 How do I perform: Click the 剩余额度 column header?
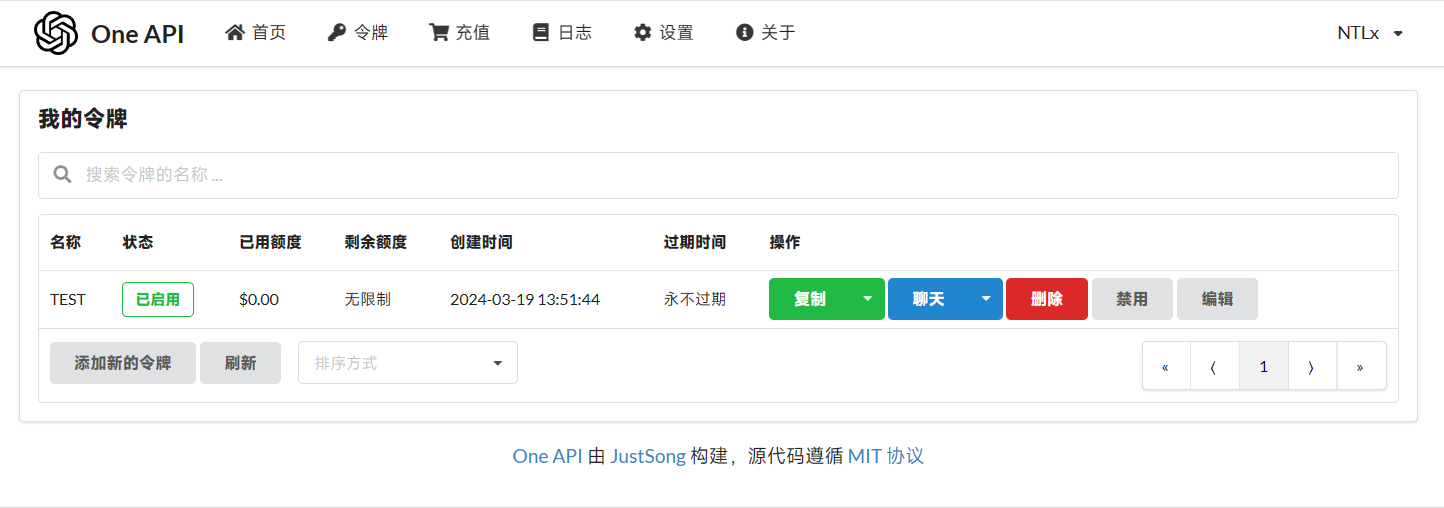[x=376, y=242]
